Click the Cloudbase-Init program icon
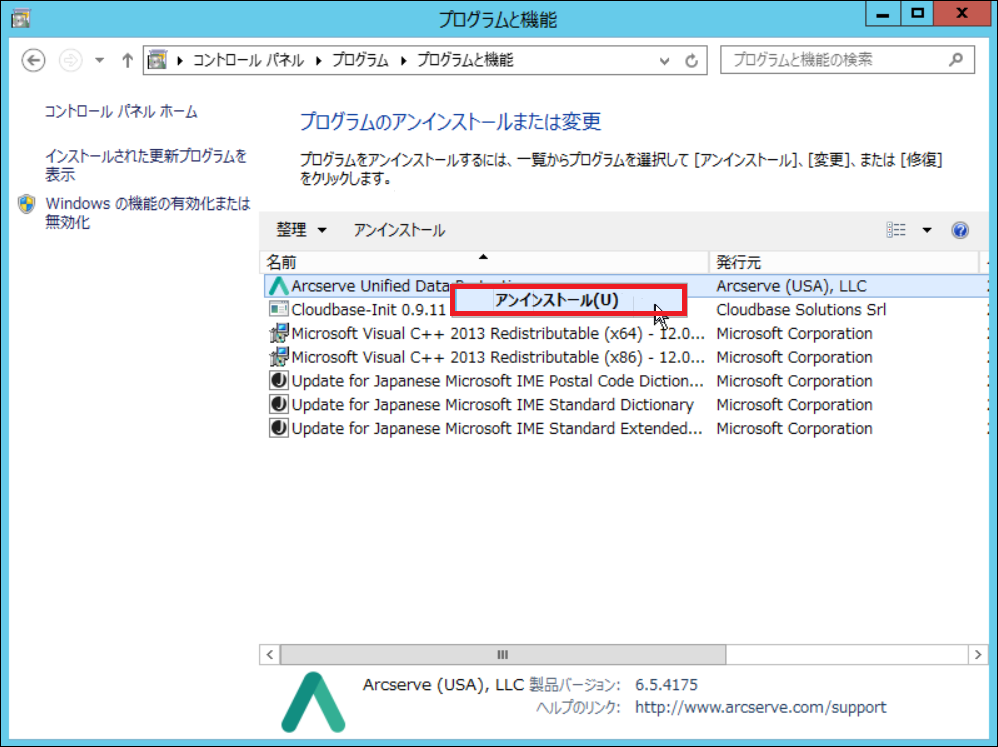 pyautogui.click(x=278, y=310)
